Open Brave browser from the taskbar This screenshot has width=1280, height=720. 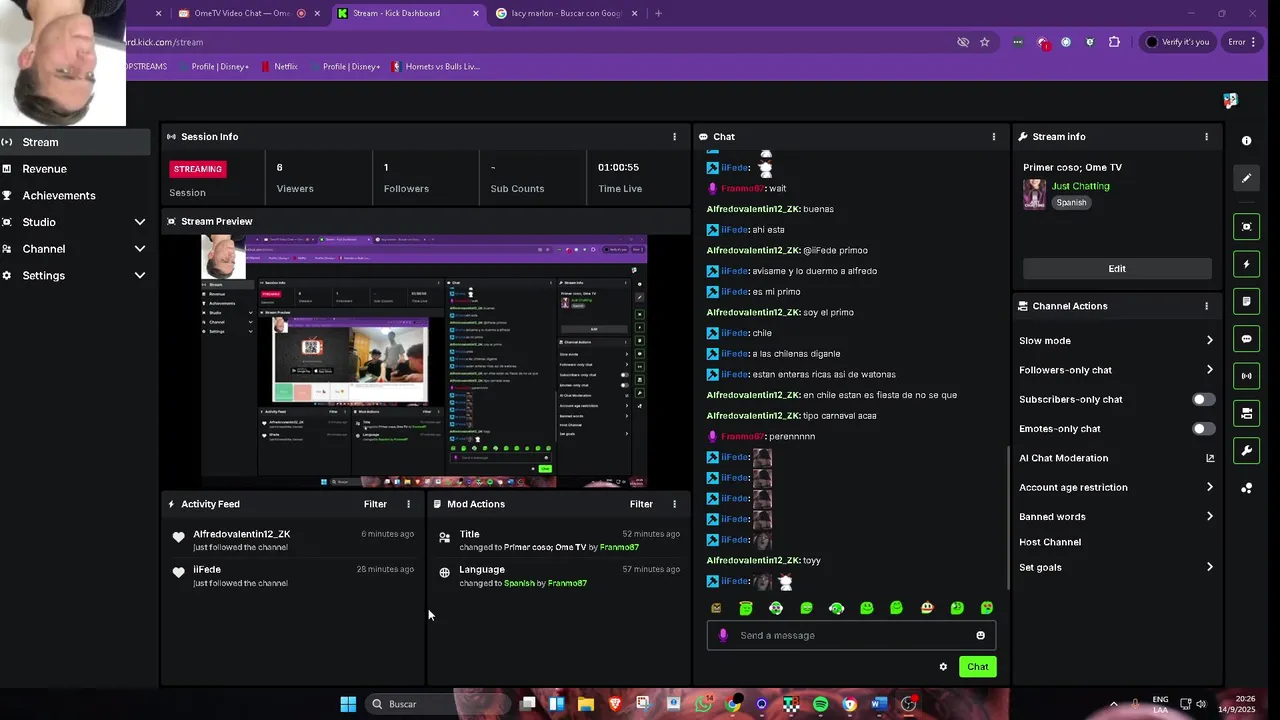[615, 704]
